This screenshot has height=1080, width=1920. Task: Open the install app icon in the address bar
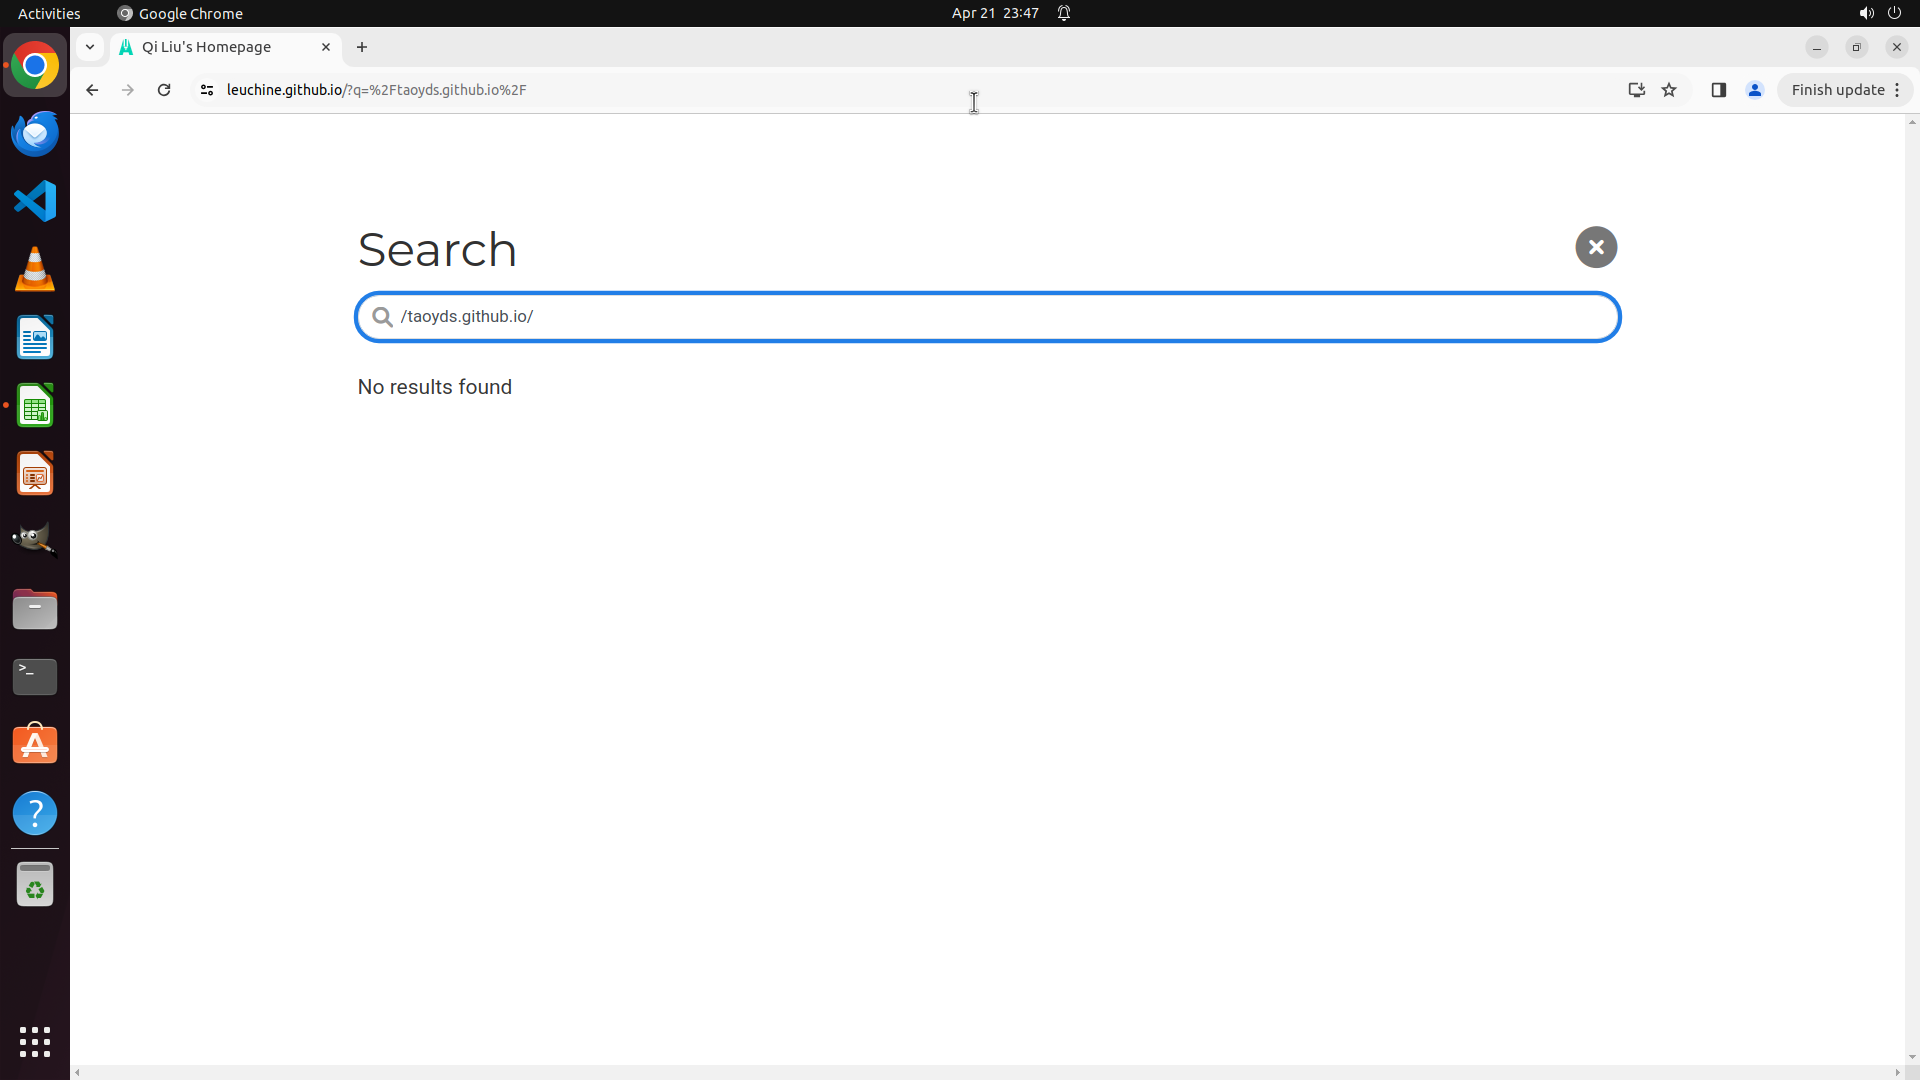pyautogui.click(x=1636, y=90)
